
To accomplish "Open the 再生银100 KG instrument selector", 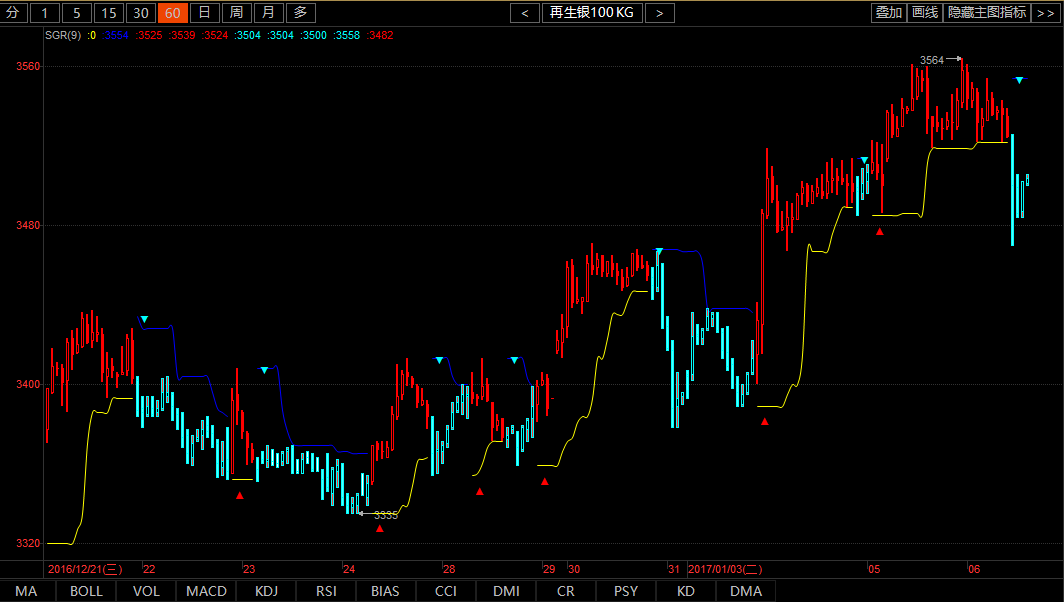I will point(592,13).
